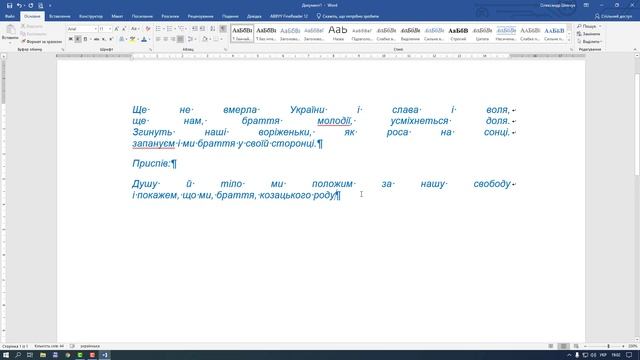640x360 pixels.
Task: Apply the Звичайний style
Action: click(x=242, y=33)
